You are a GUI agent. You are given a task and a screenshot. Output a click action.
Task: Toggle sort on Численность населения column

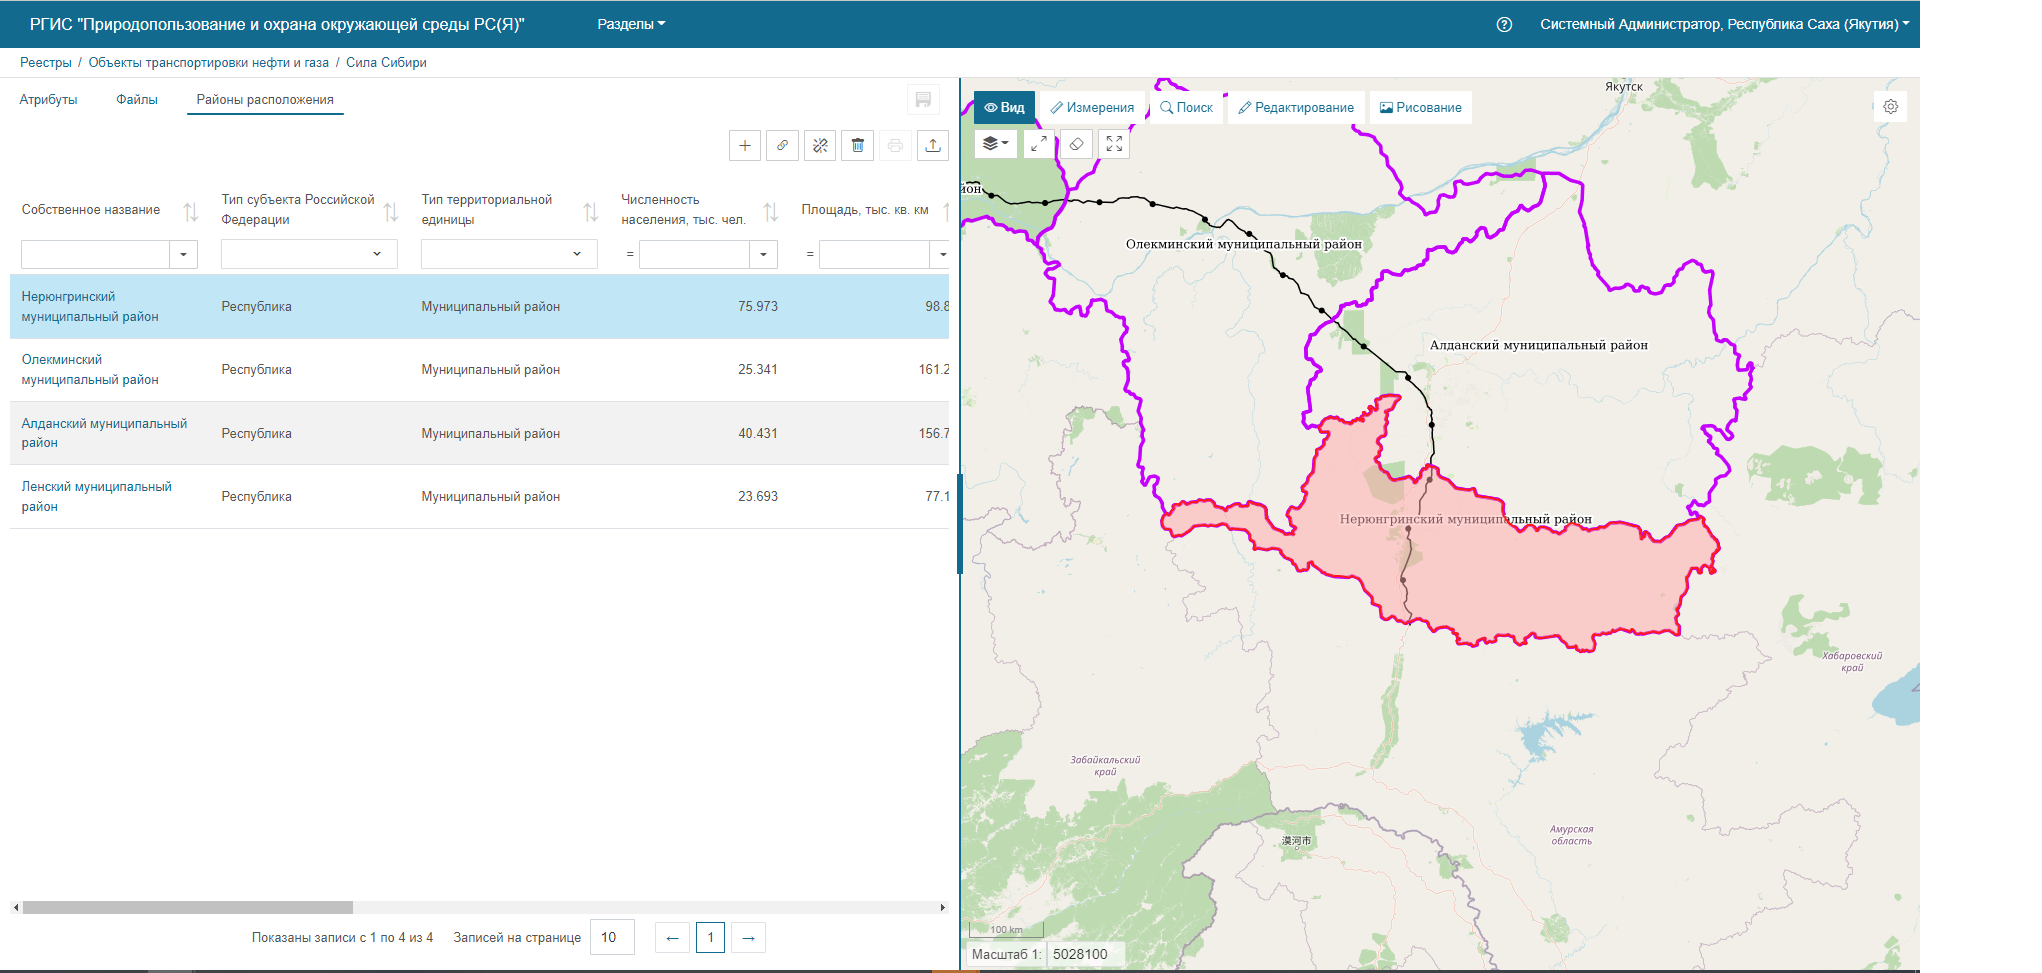pos(771,211)
